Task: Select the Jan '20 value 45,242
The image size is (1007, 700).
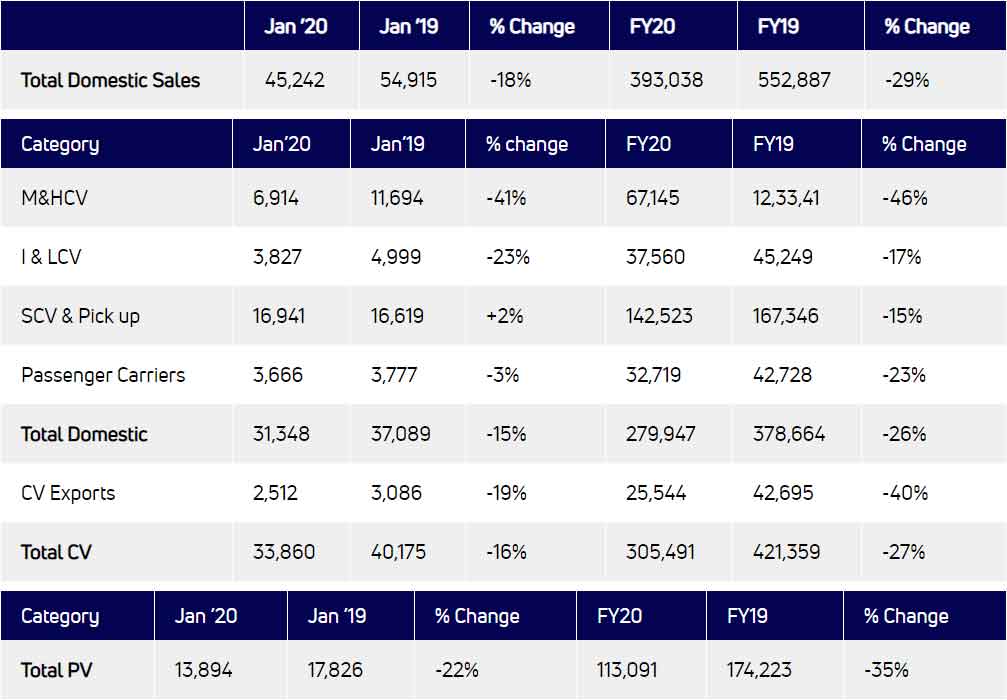Action: (x=295, y=80)
